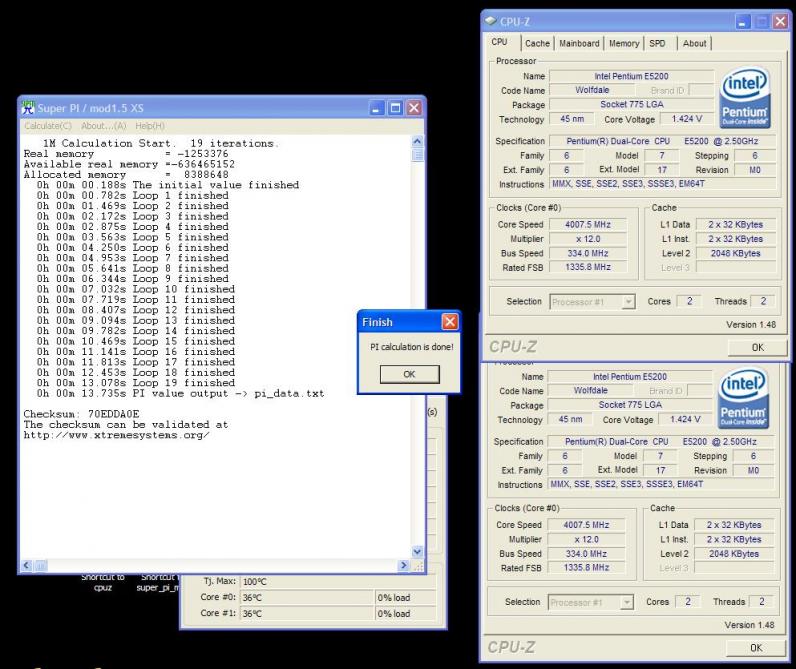Close the top CPU-Z window
796x669 pixels.
[780, 22]
